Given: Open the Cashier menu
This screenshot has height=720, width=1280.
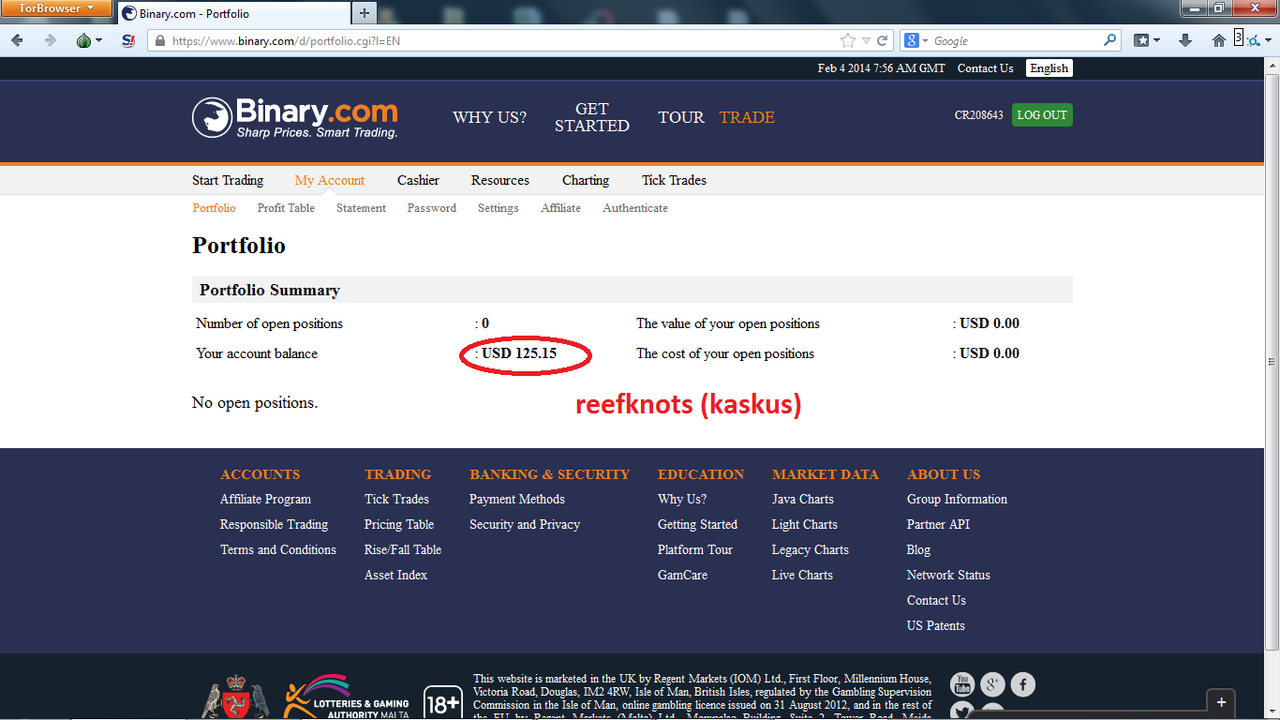Looking at the screenshot, I should 418,180.
